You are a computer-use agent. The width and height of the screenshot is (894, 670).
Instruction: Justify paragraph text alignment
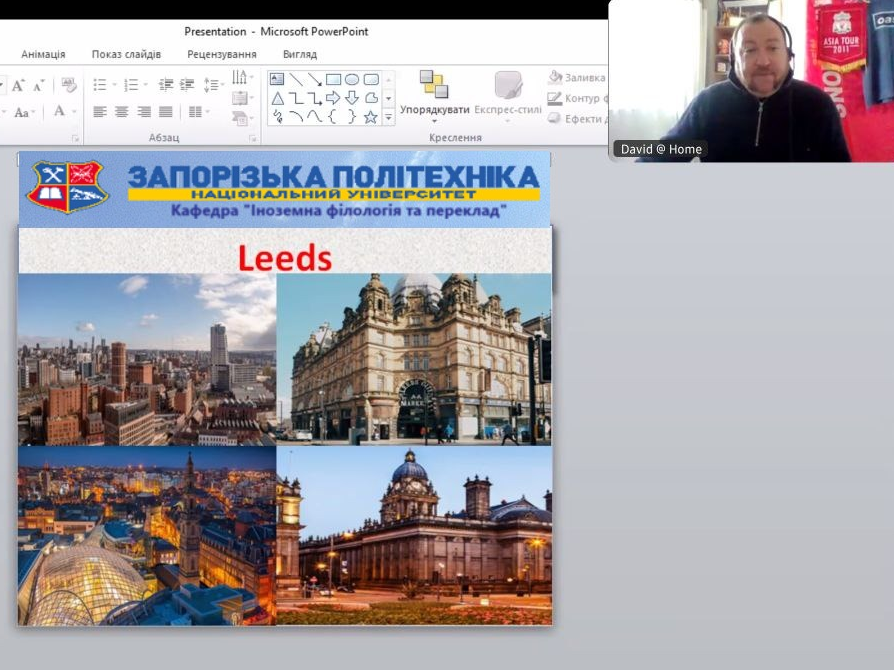coord(165,112)
